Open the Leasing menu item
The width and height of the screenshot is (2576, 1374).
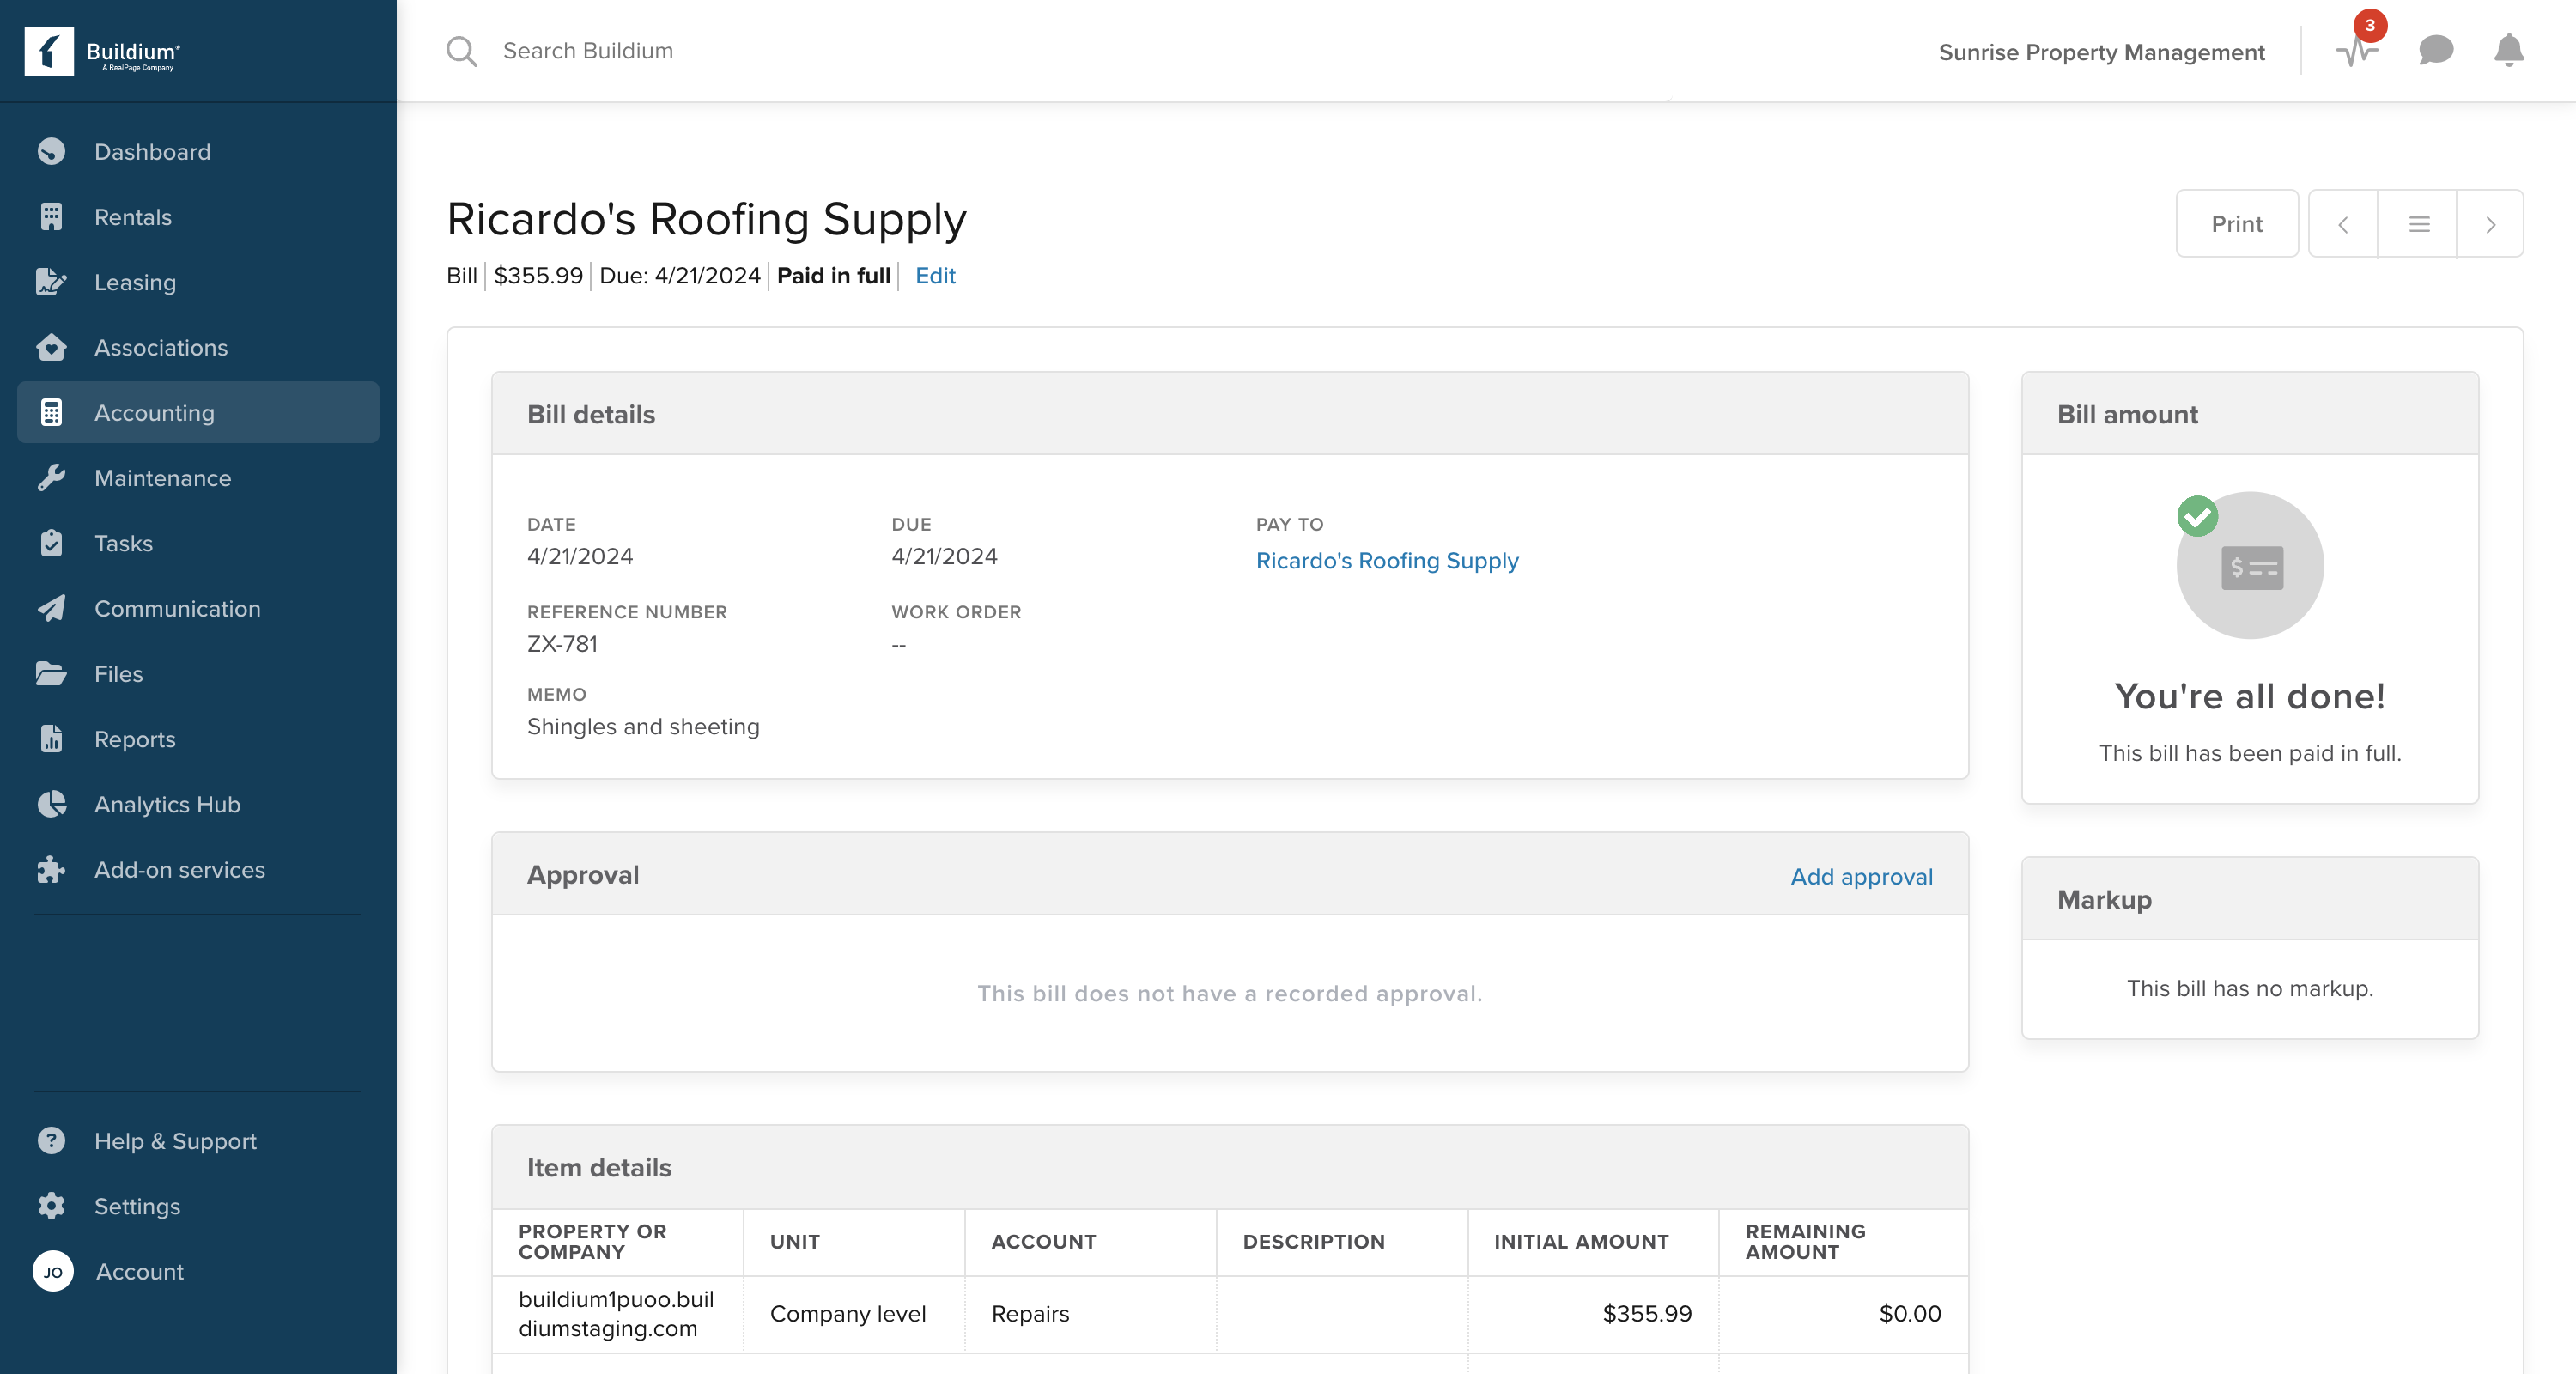(198, 282)
